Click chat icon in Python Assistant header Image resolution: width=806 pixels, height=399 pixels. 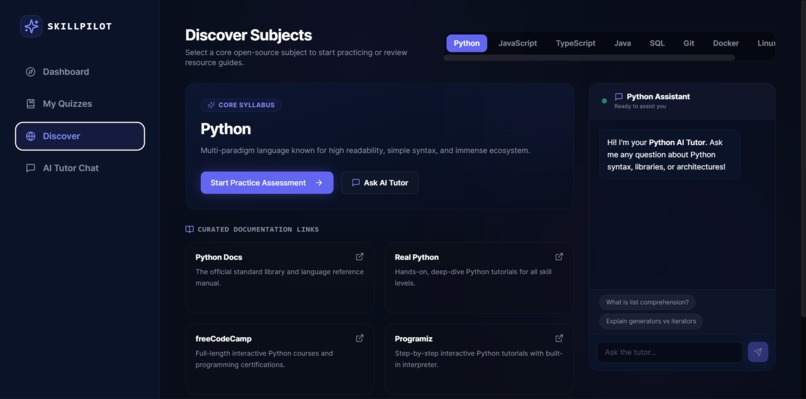click(619, 97)
